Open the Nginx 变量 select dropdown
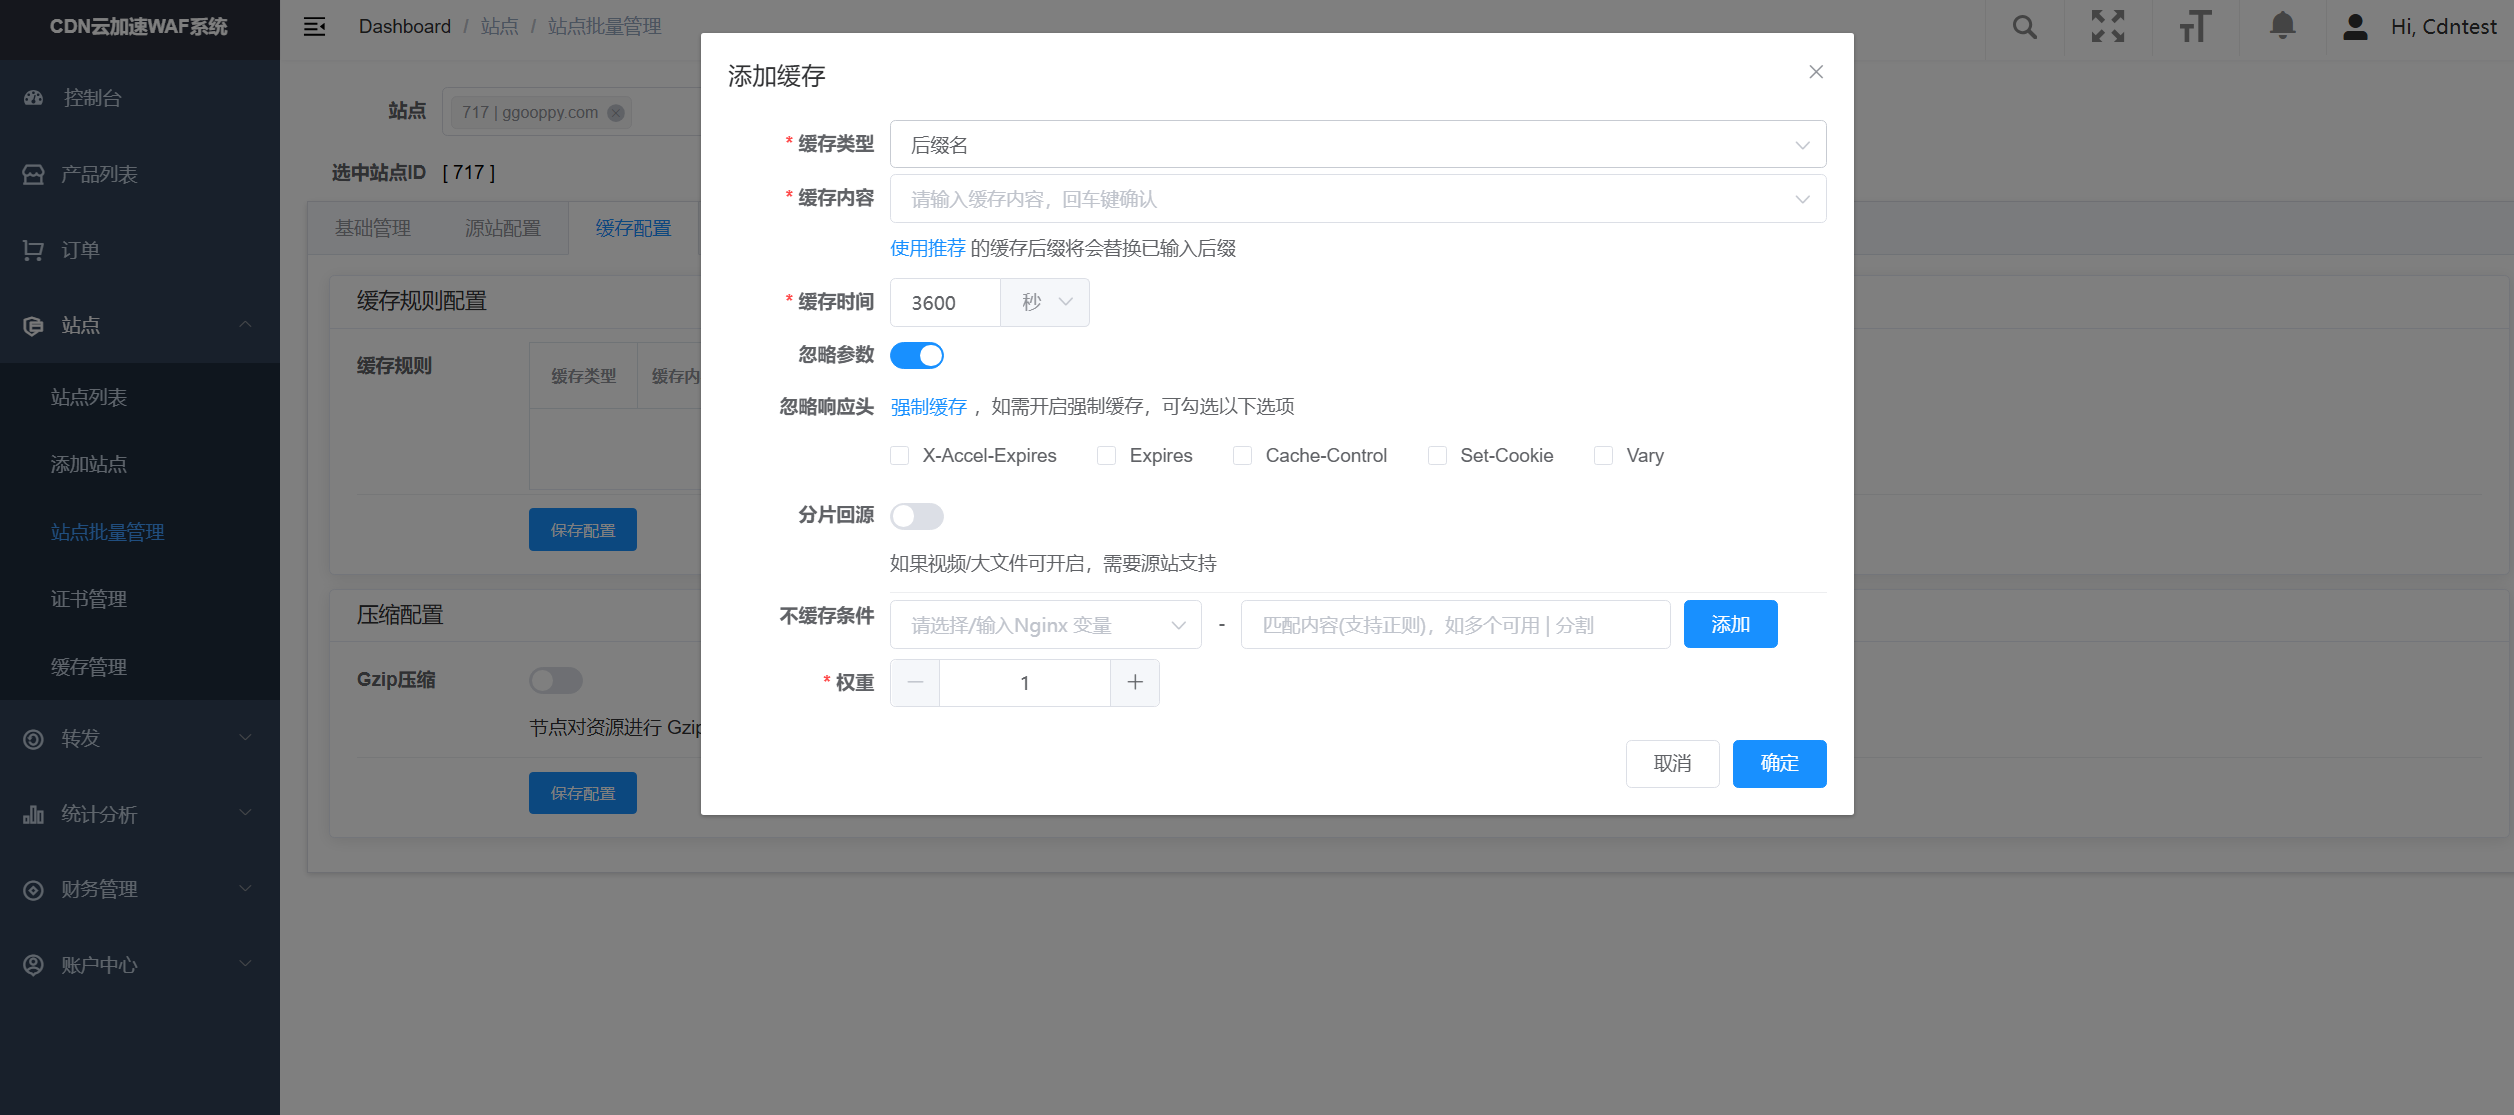Viewport: 2514px width, 1115px height. [1045, 625]
